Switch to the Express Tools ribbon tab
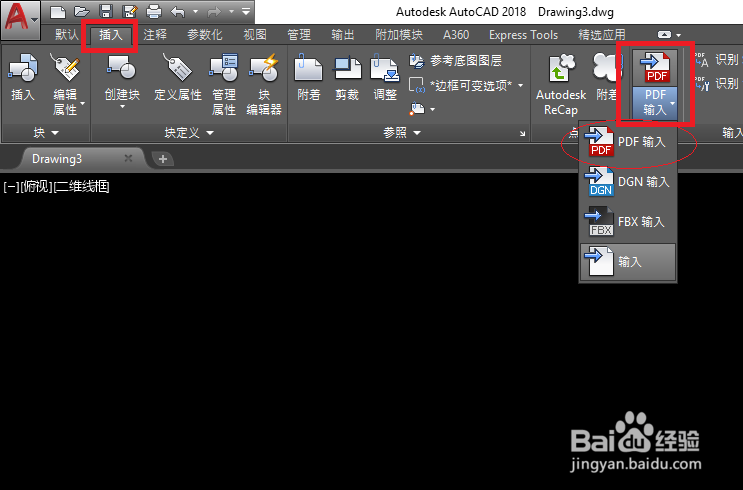Screen dimensions: 743x490 [523, 35]
